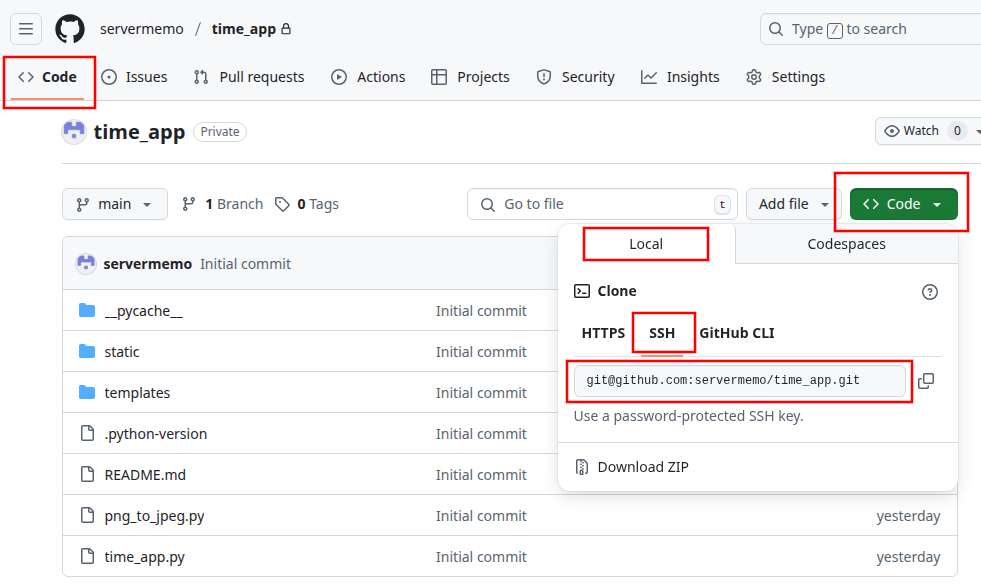Click the repository avatar beside time_app title
The height and width of the screenshot is (585, 981).
click(74, 132)
